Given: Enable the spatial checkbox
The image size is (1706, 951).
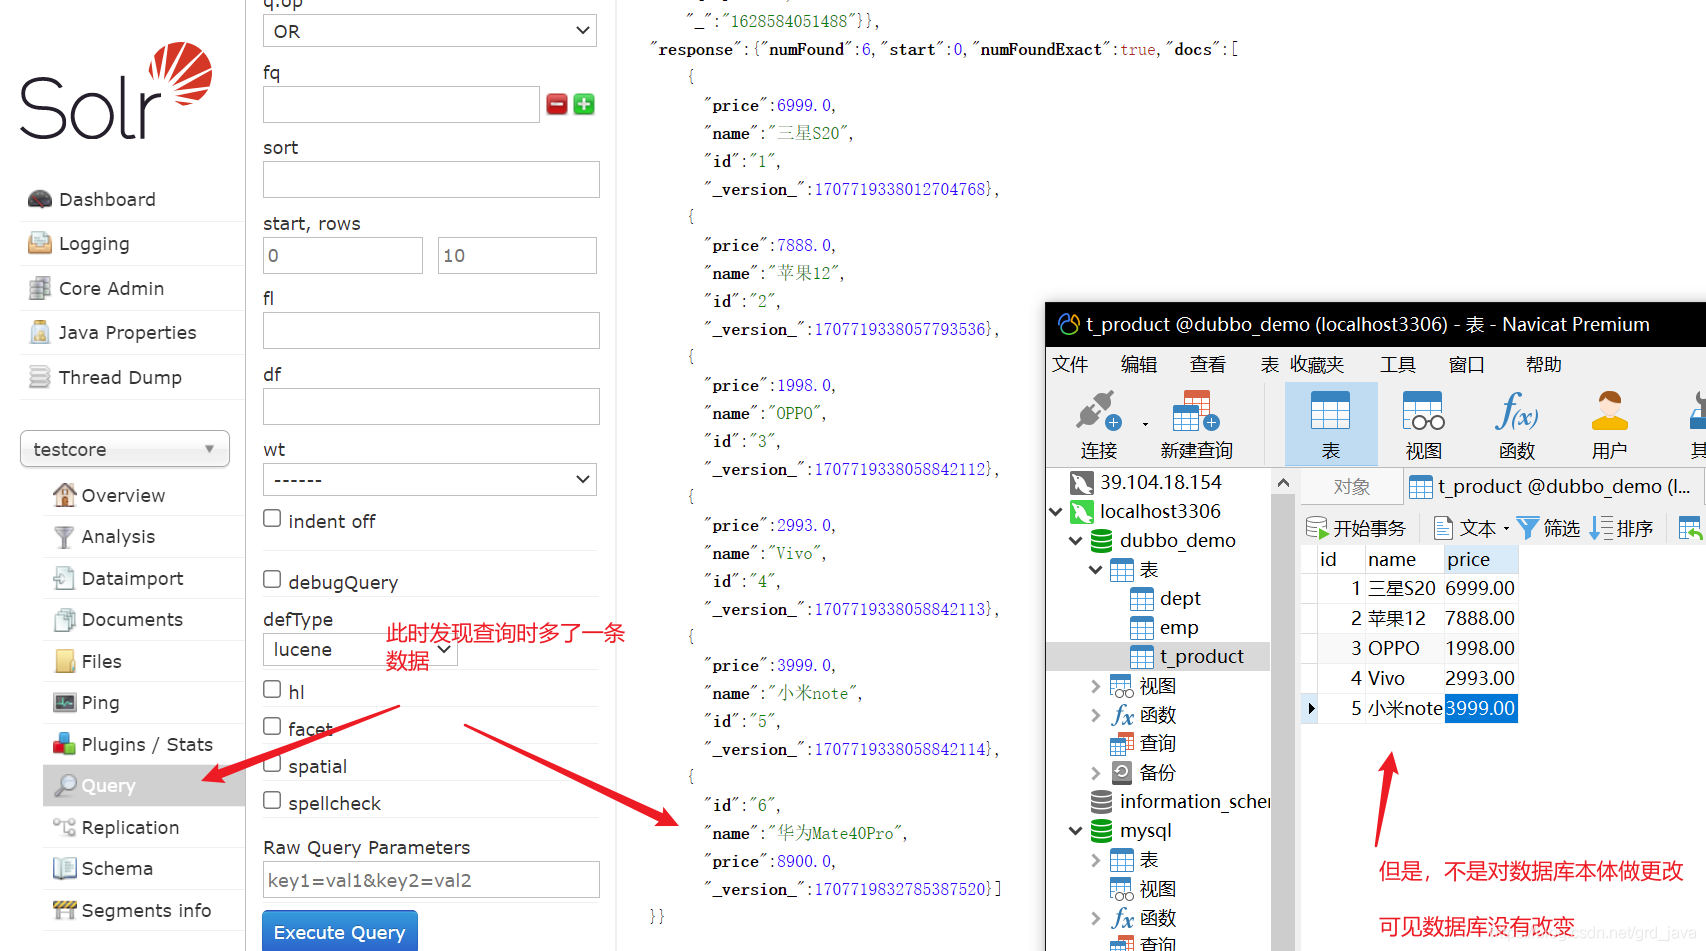Looking at the screenshot, I should [x=272, y=764].
